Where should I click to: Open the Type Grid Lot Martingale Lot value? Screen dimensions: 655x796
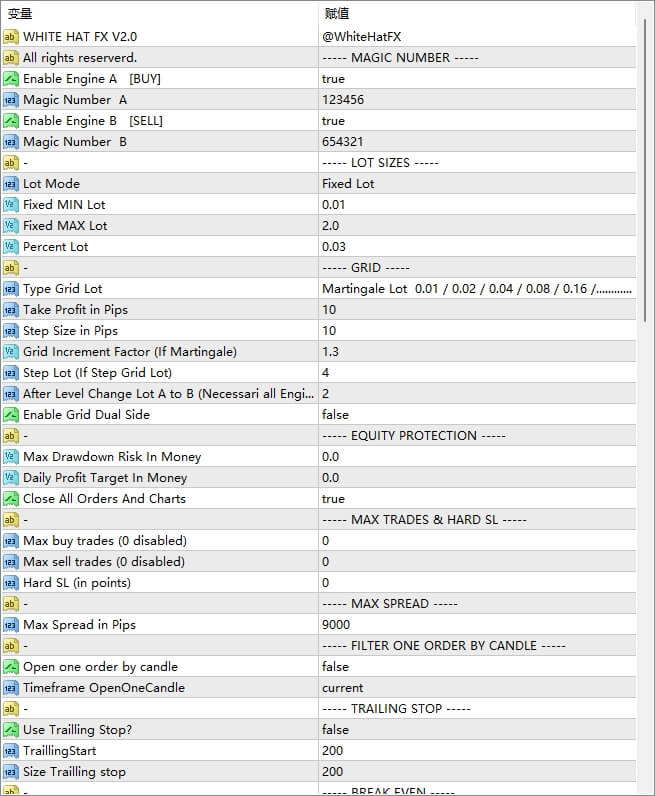click(x=477, y=289)
